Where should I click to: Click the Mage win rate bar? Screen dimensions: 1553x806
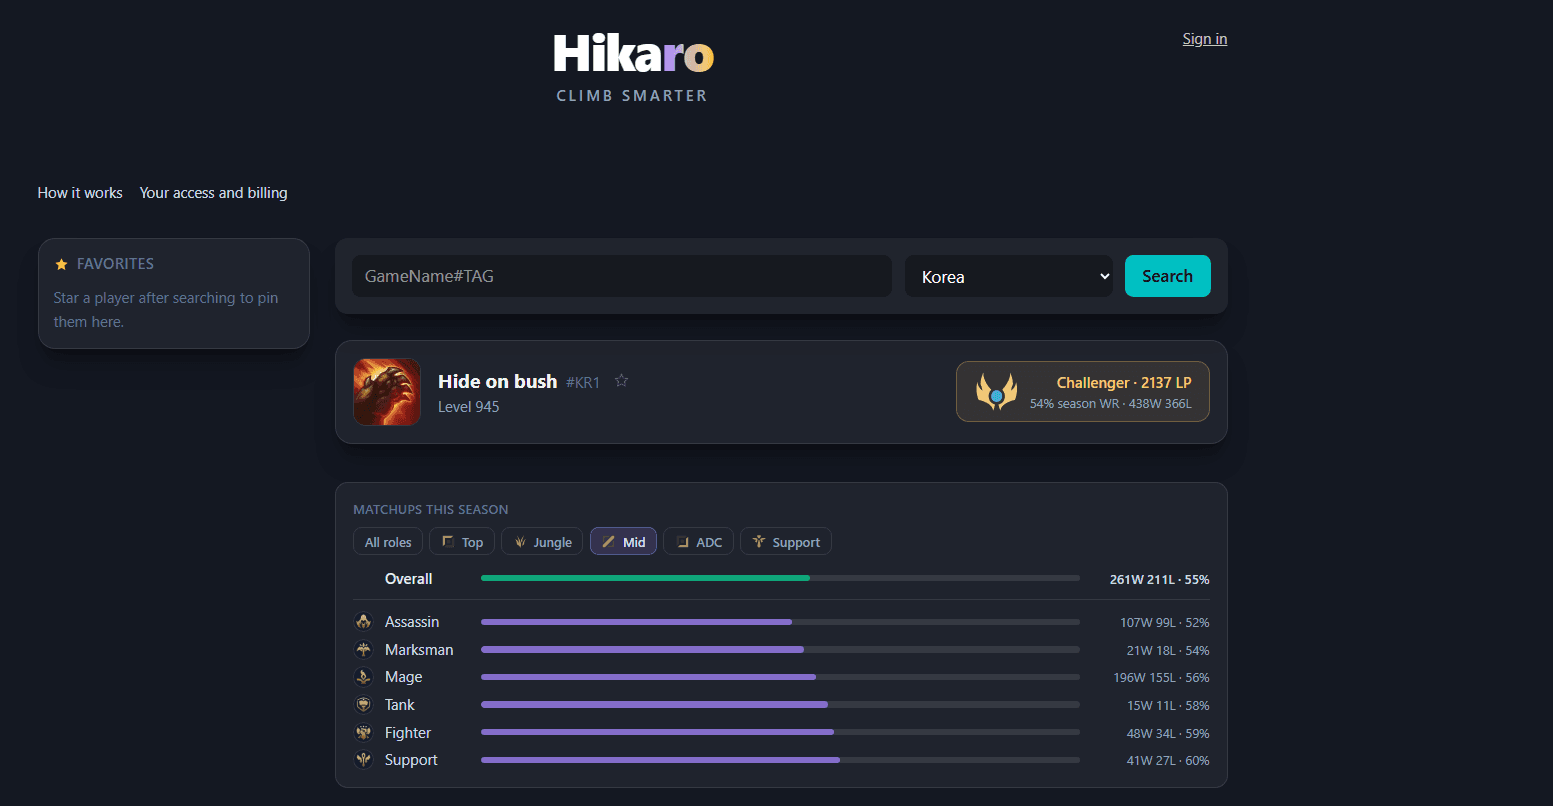pyautogui.click(x=780, y=677)
